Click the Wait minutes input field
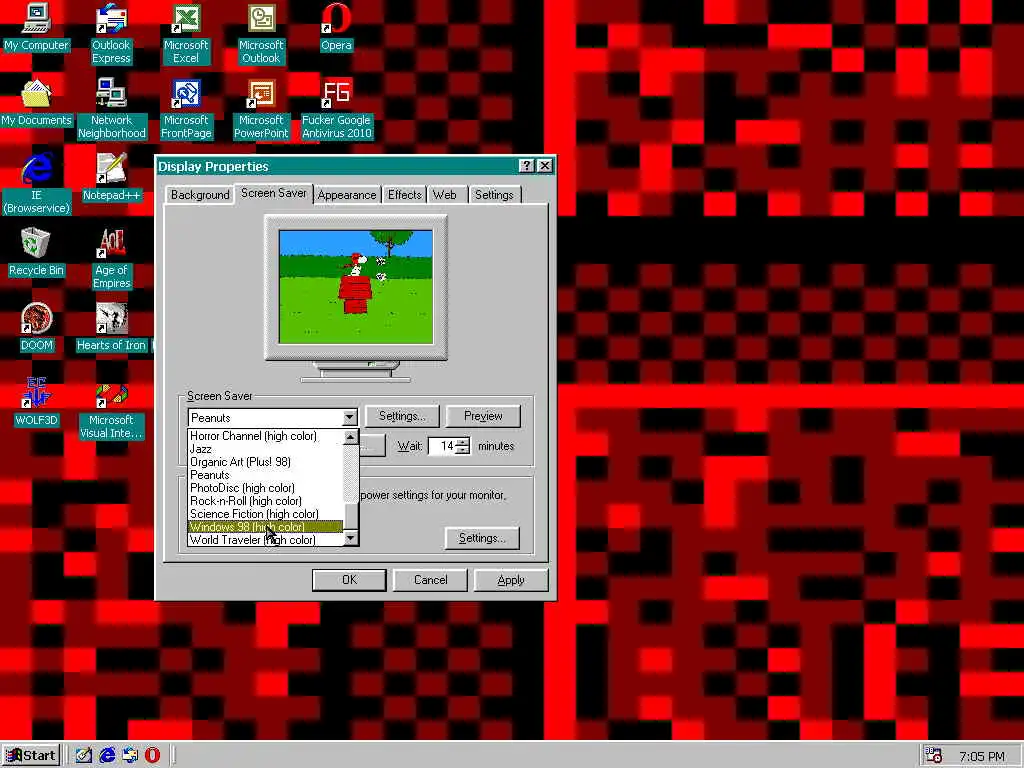This screenshot has height=768, width=1024. tap(442, 446)
